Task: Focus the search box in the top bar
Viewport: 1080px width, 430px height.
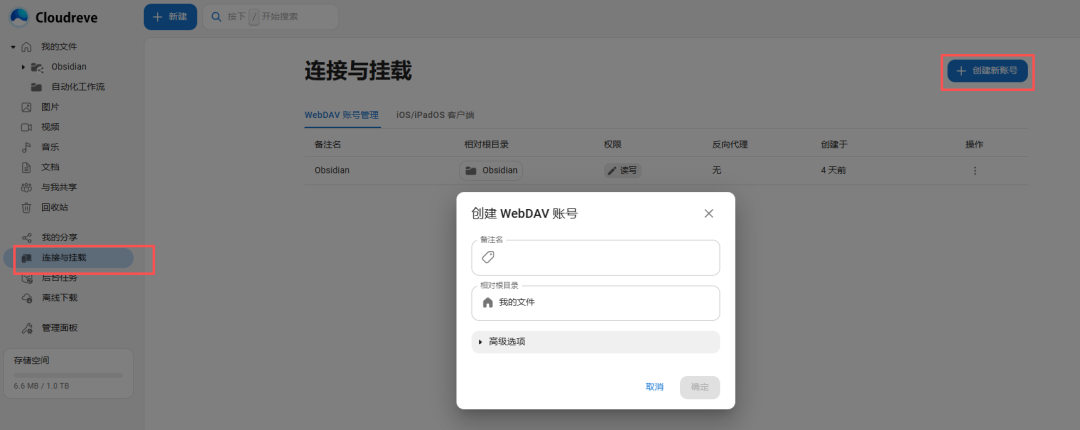Action: pos(270,17)
